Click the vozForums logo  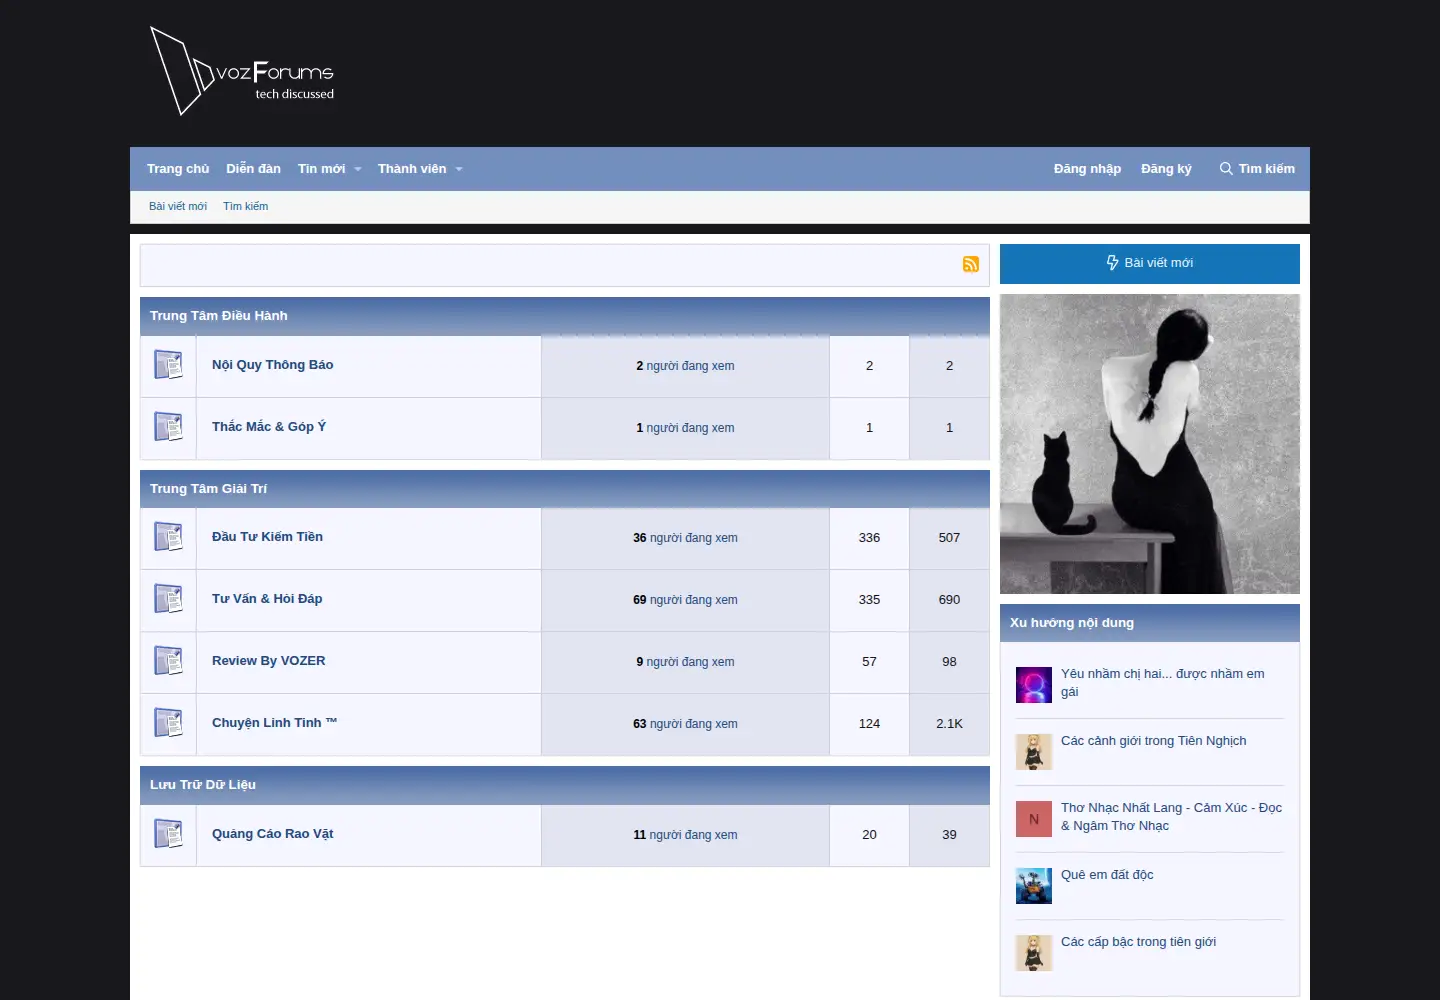click(x=242, y=71)
